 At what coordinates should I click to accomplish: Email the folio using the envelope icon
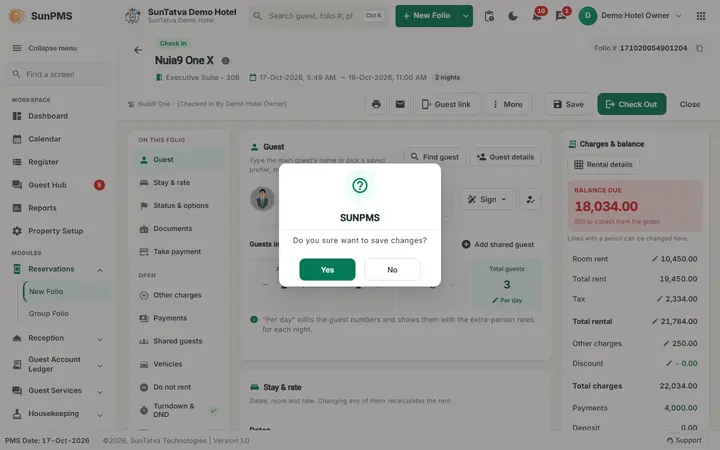pyautogui.click(x=400, y=104)
